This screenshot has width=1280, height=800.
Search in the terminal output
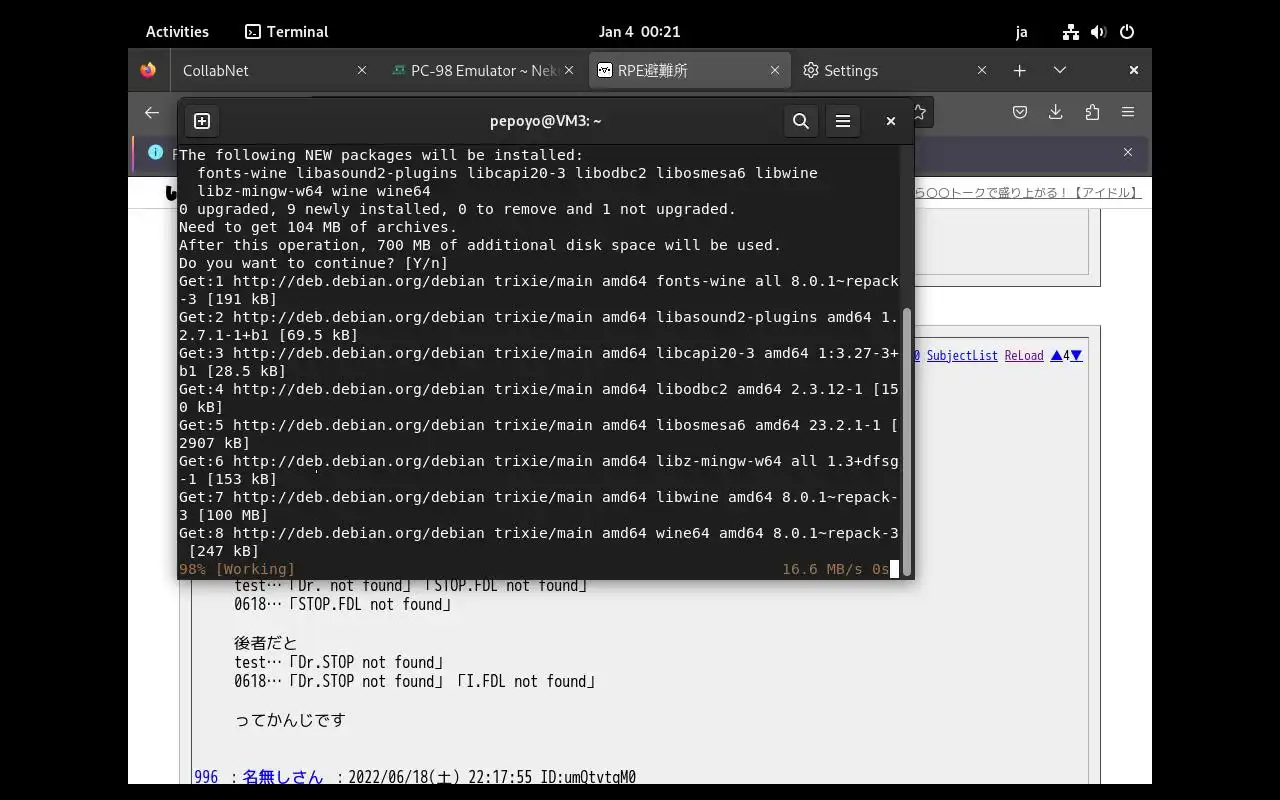[x=801, y=121]
